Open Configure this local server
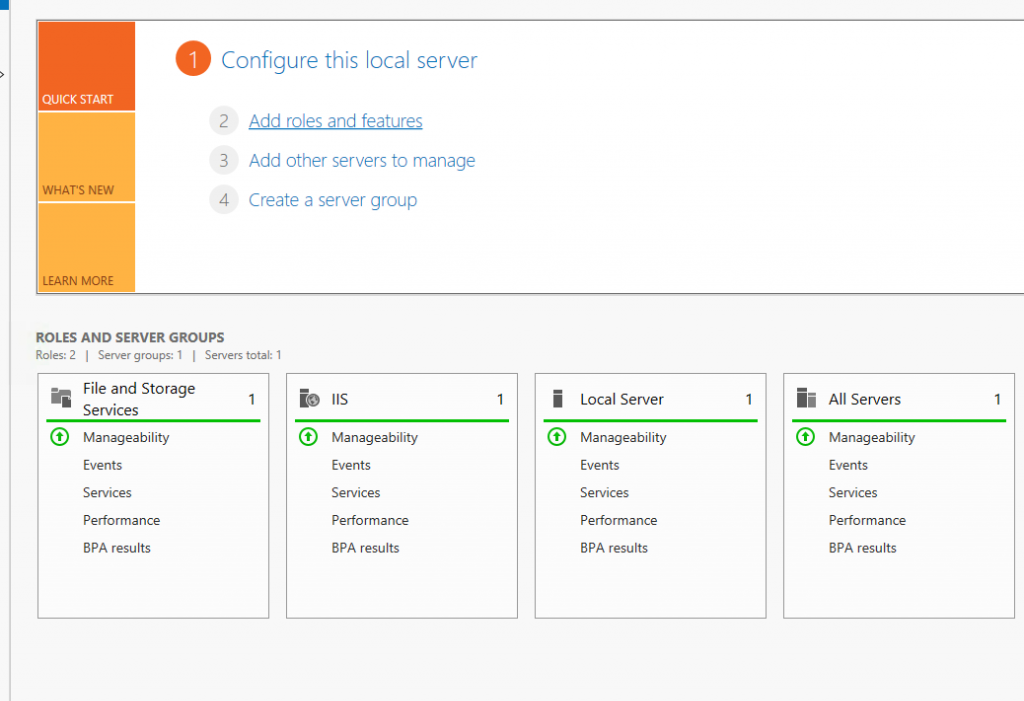Image resolution: width=1024 pixels, height=701 pixels. (349, 60)
